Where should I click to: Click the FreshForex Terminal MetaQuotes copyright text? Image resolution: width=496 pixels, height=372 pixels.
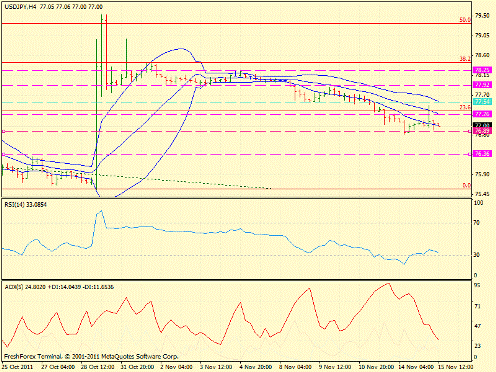91,356
